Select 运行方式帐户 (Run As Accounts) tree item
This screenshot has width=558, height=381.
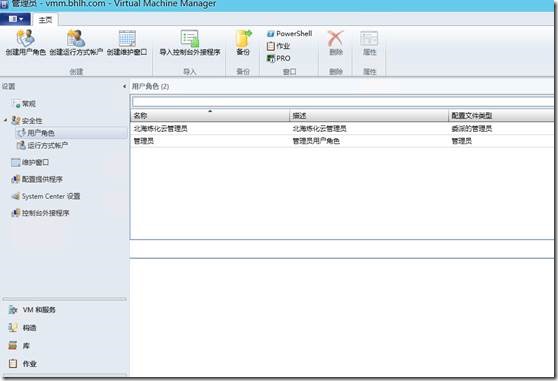tap(48, 145)
